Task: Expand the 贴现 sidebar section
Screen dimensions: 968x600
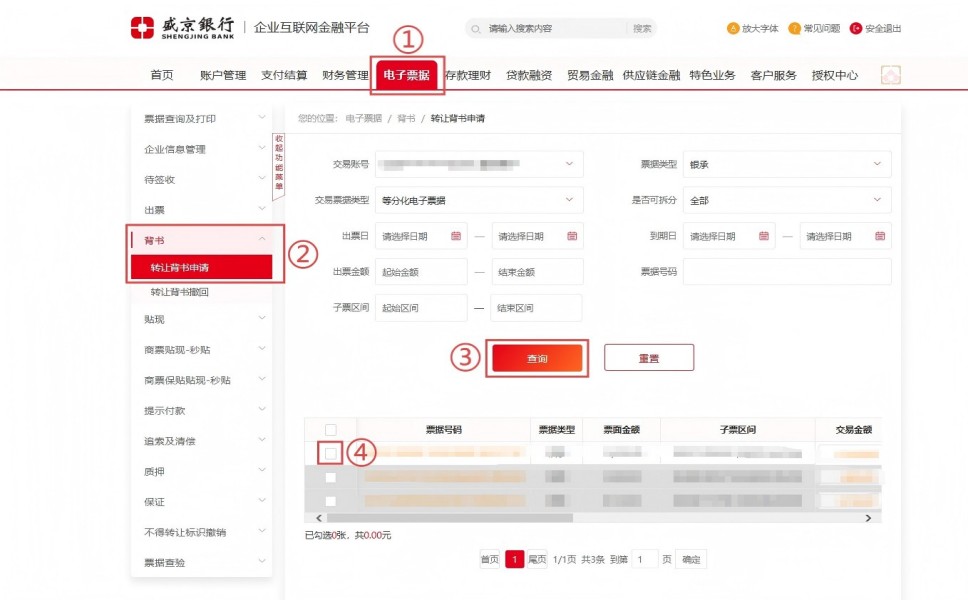Action: click(x=201, y=319)
